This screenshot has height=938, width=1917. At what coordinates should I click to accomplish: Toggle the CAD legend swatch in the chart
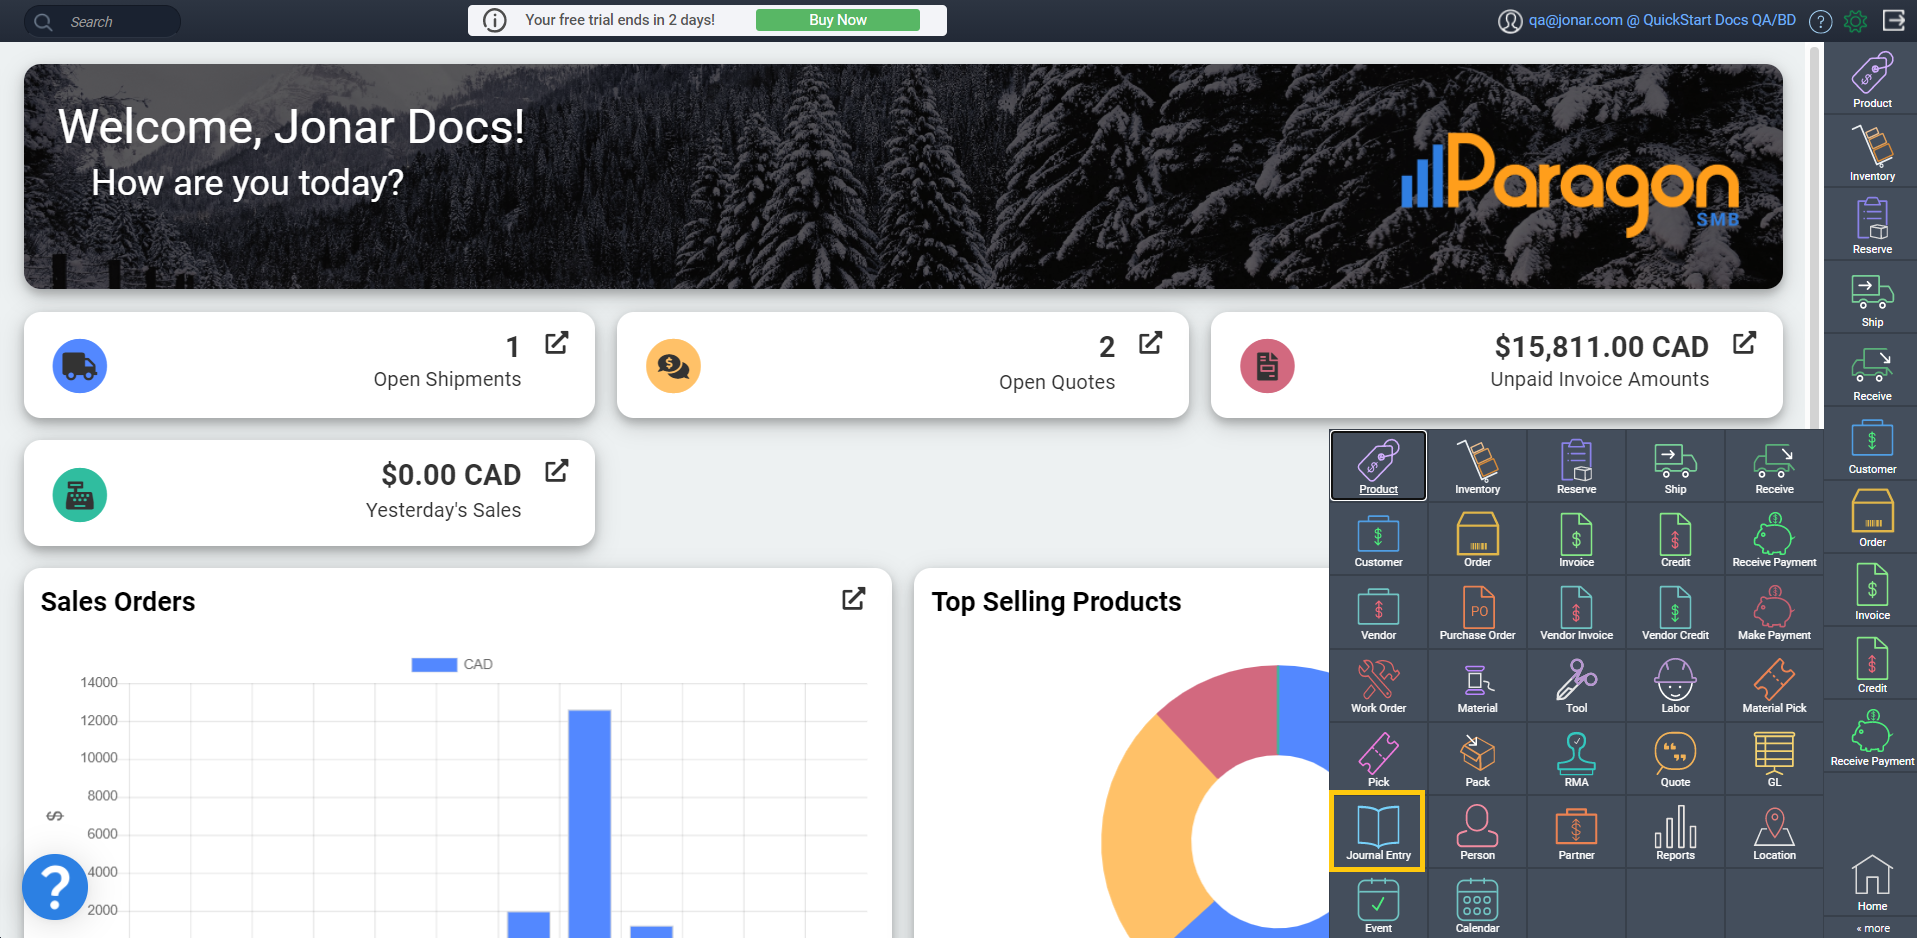pos(434,665)
